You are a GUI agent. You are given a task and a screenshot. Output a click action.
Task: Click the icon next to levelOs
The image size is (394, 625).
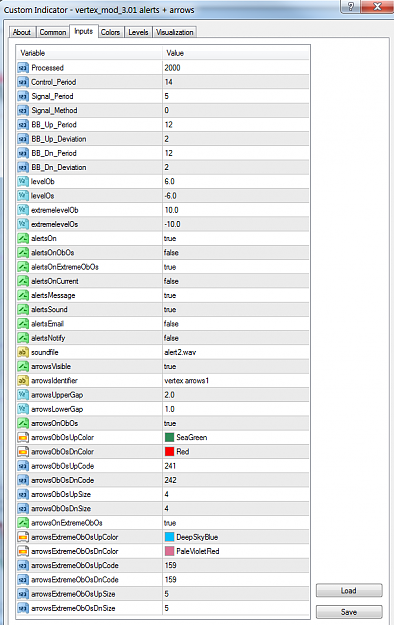(23, 196)
